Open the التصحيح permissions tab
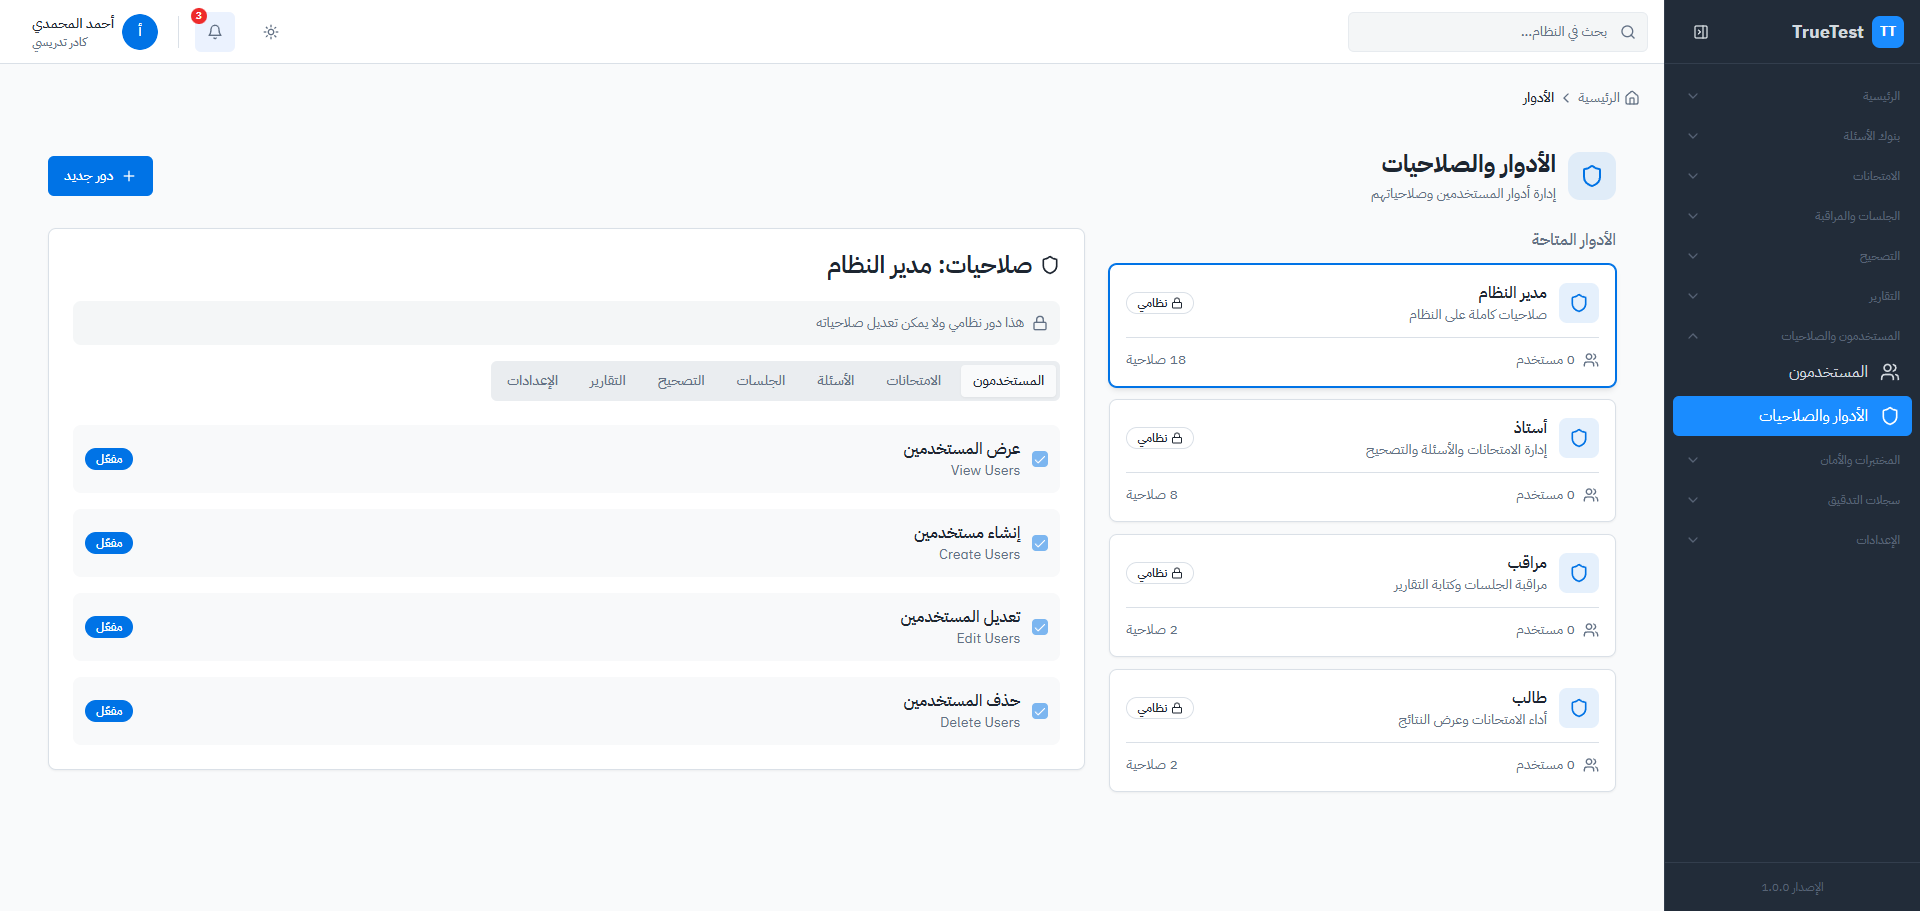 pyautogui.click(x=682, y=380)
